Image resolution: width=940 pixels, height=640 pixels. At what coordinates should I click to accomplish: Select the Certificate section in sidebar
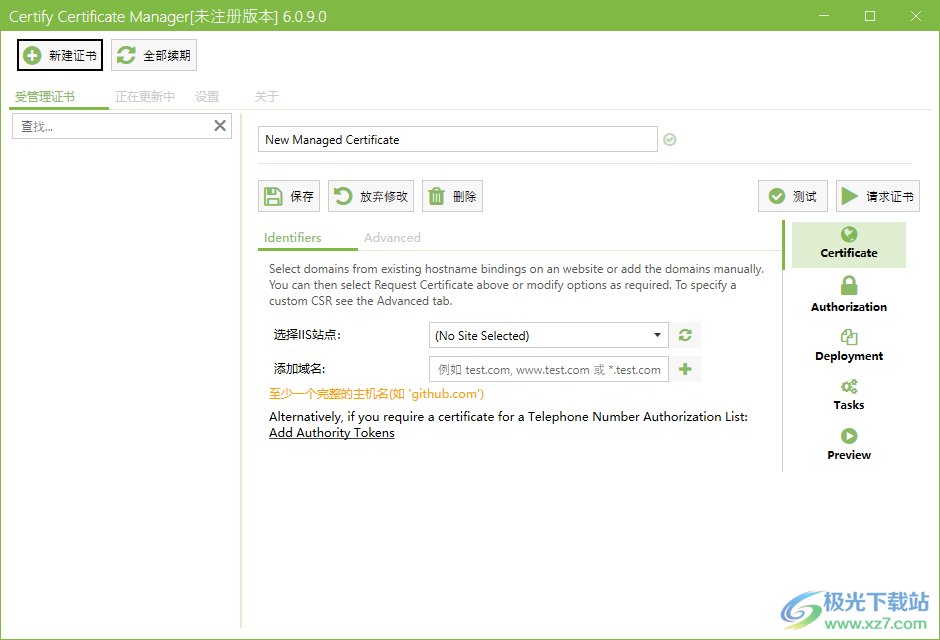pos(848,244)
